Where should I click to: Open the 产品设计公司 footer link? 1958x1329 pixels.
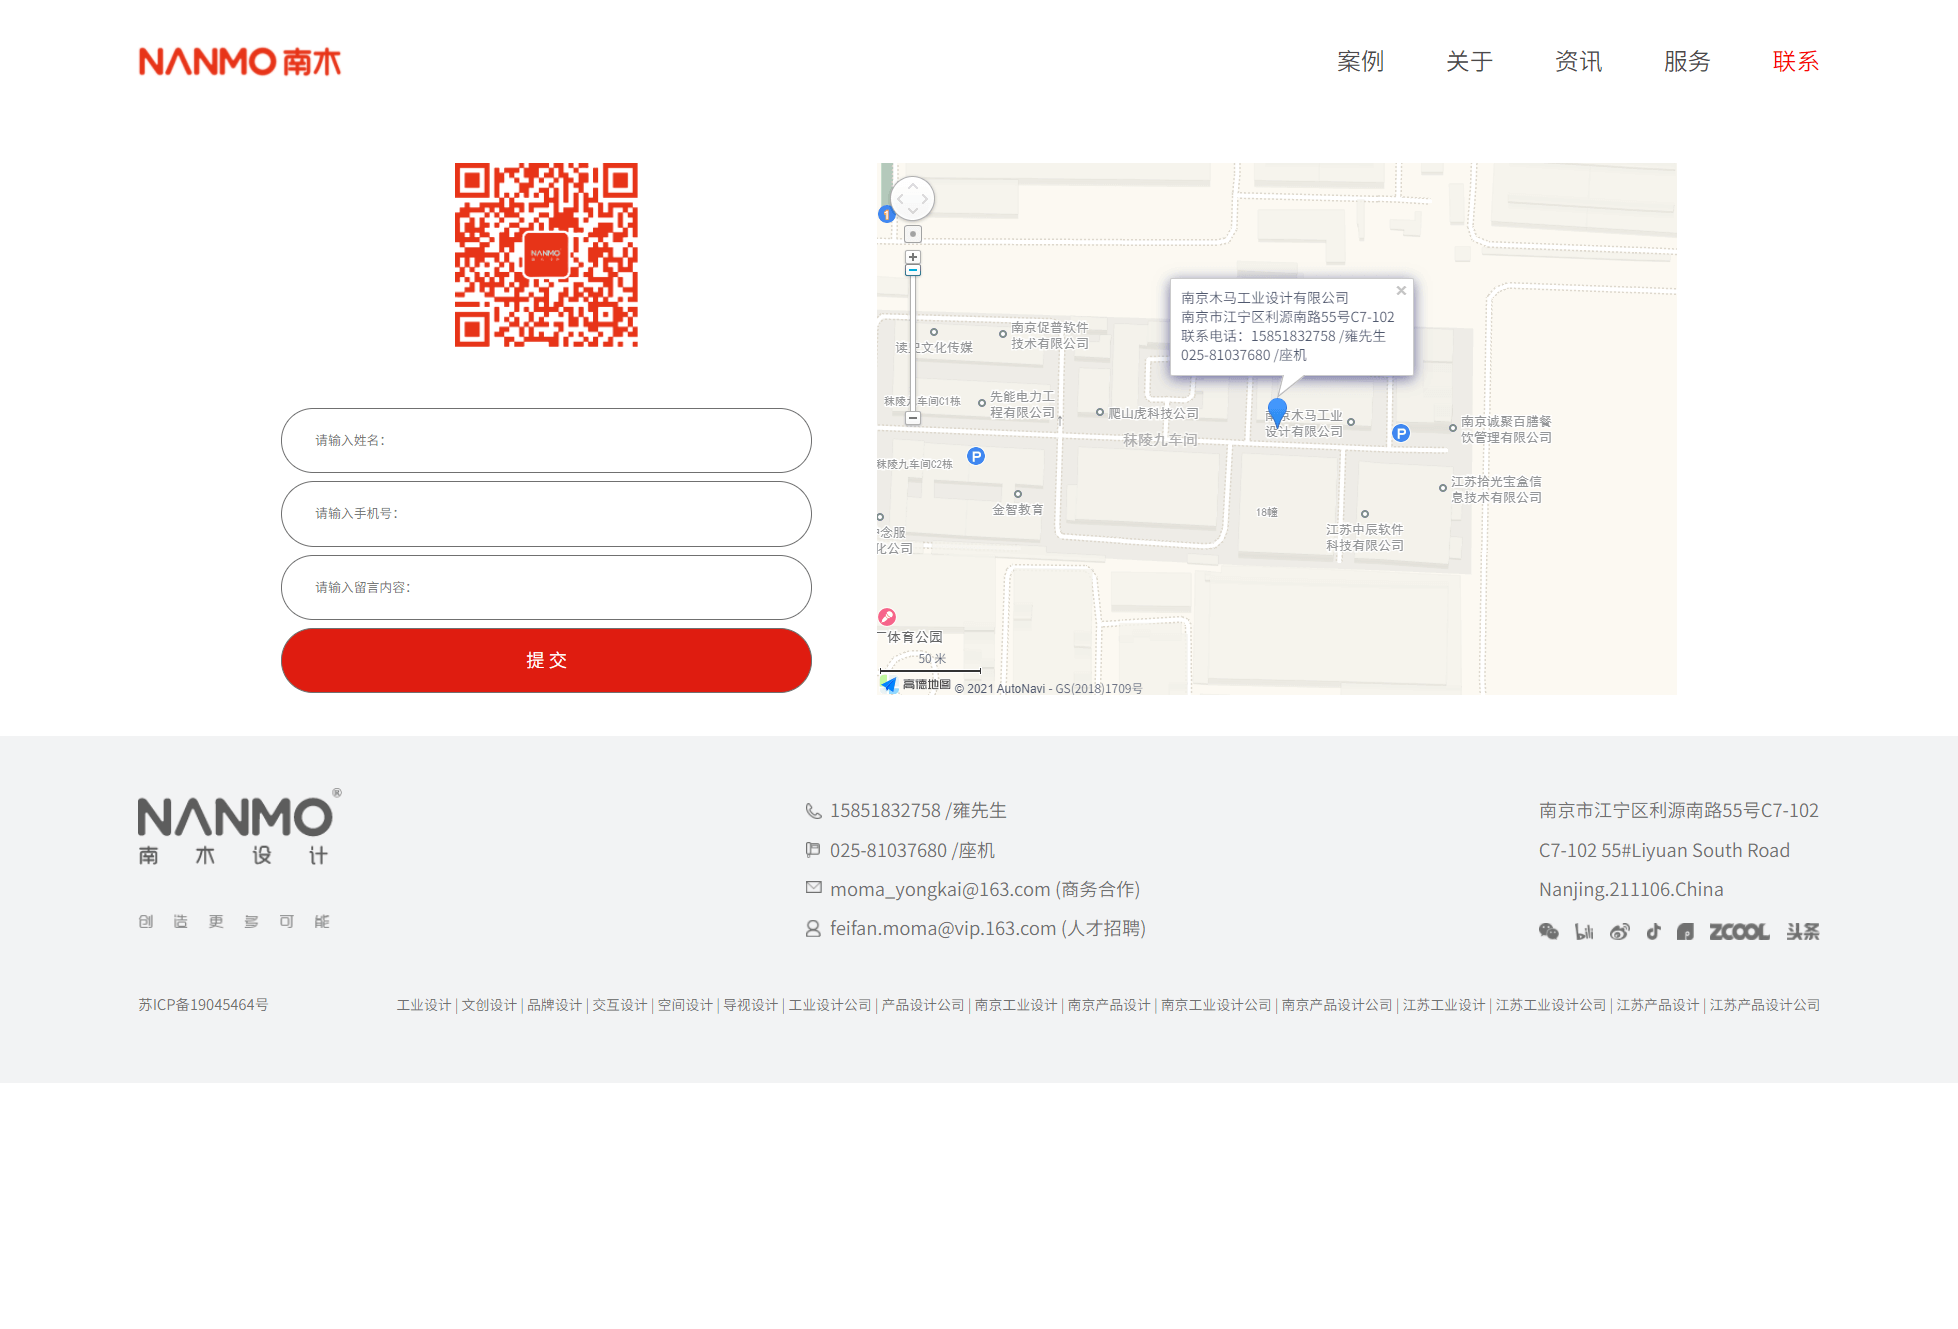tap(923, 1005)
